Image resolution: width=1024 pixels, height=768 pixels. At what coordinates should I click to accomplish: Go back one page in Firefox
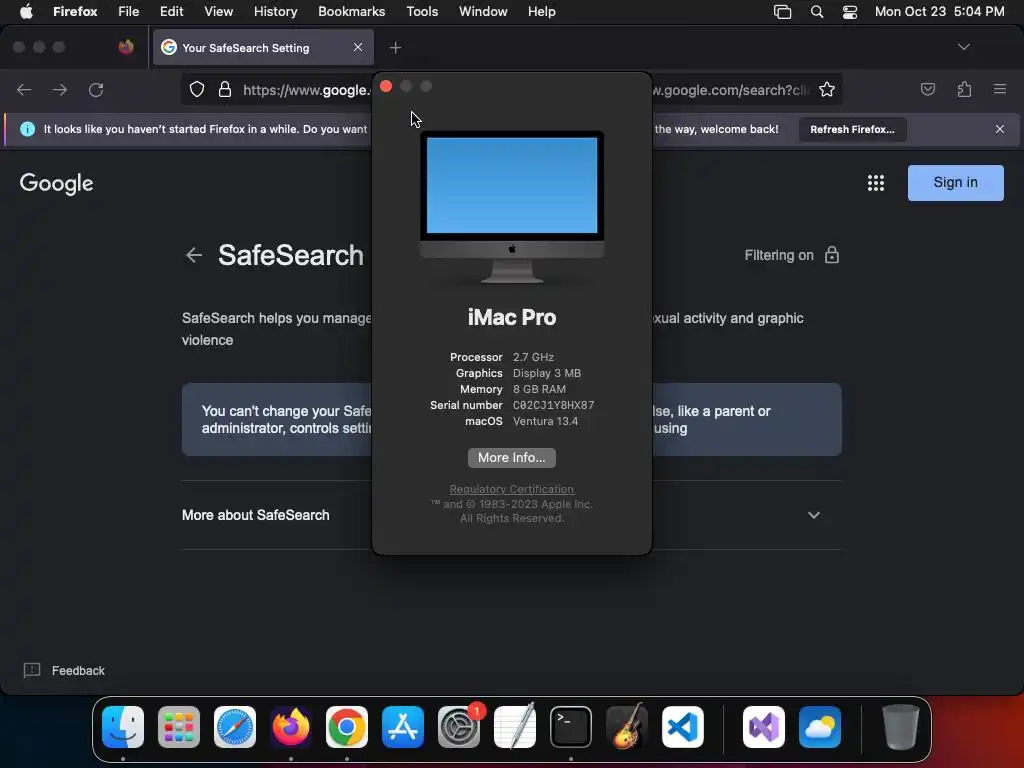24,89
